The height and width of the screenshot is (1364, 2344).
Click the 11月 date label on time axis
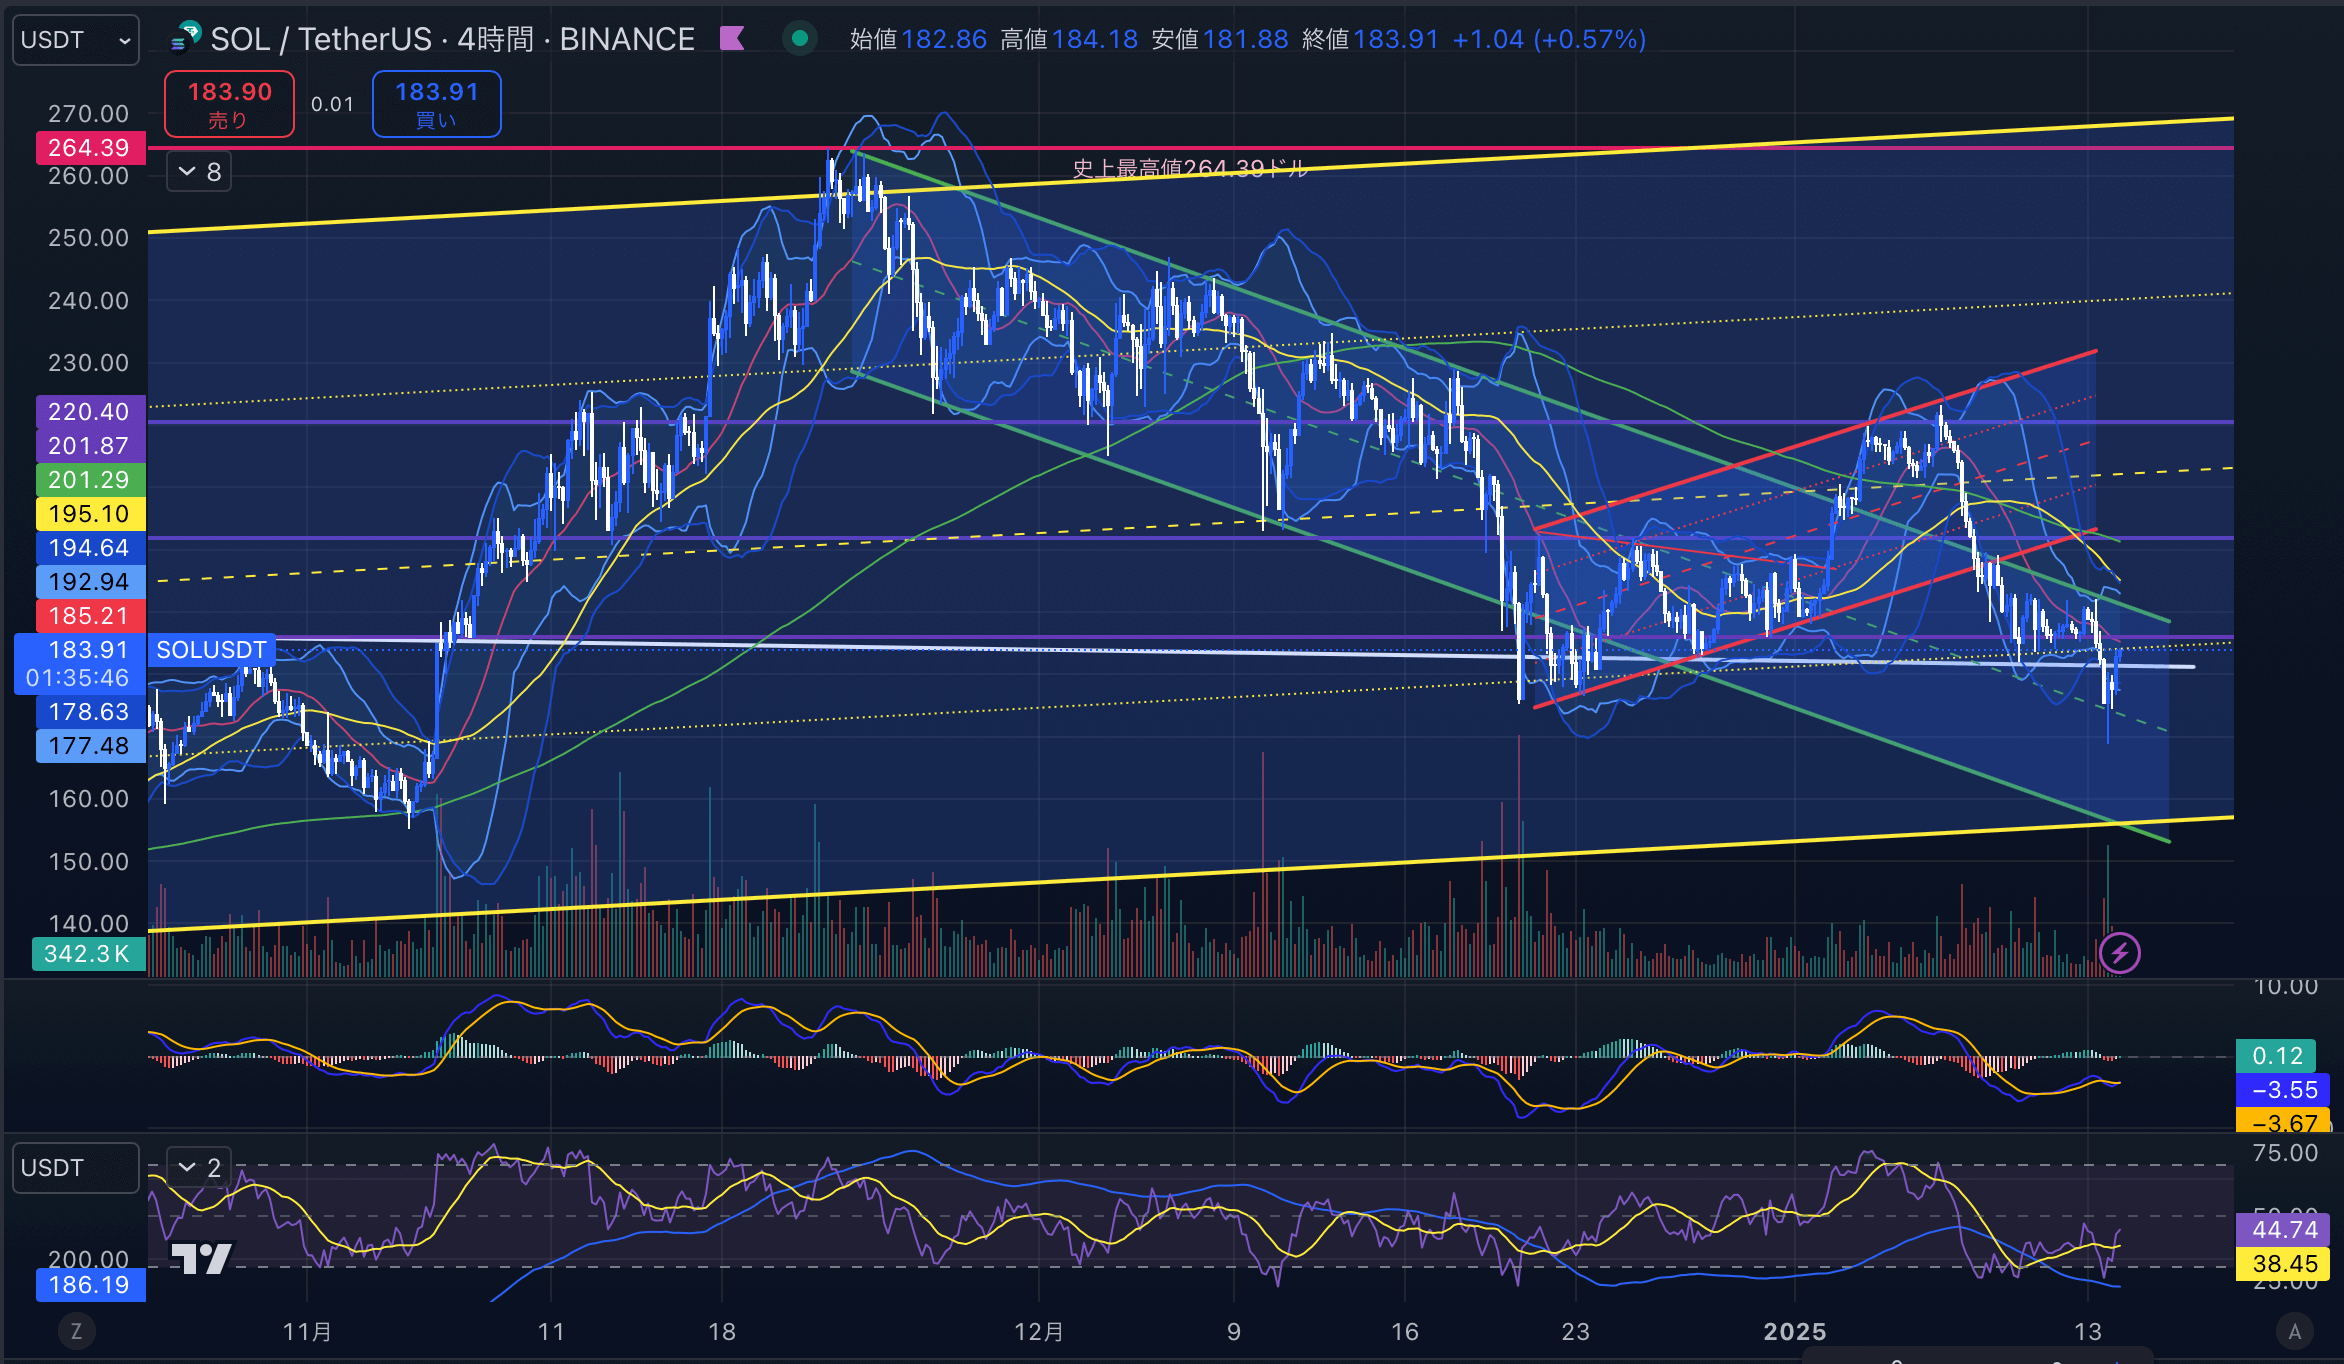[307, 1332]
